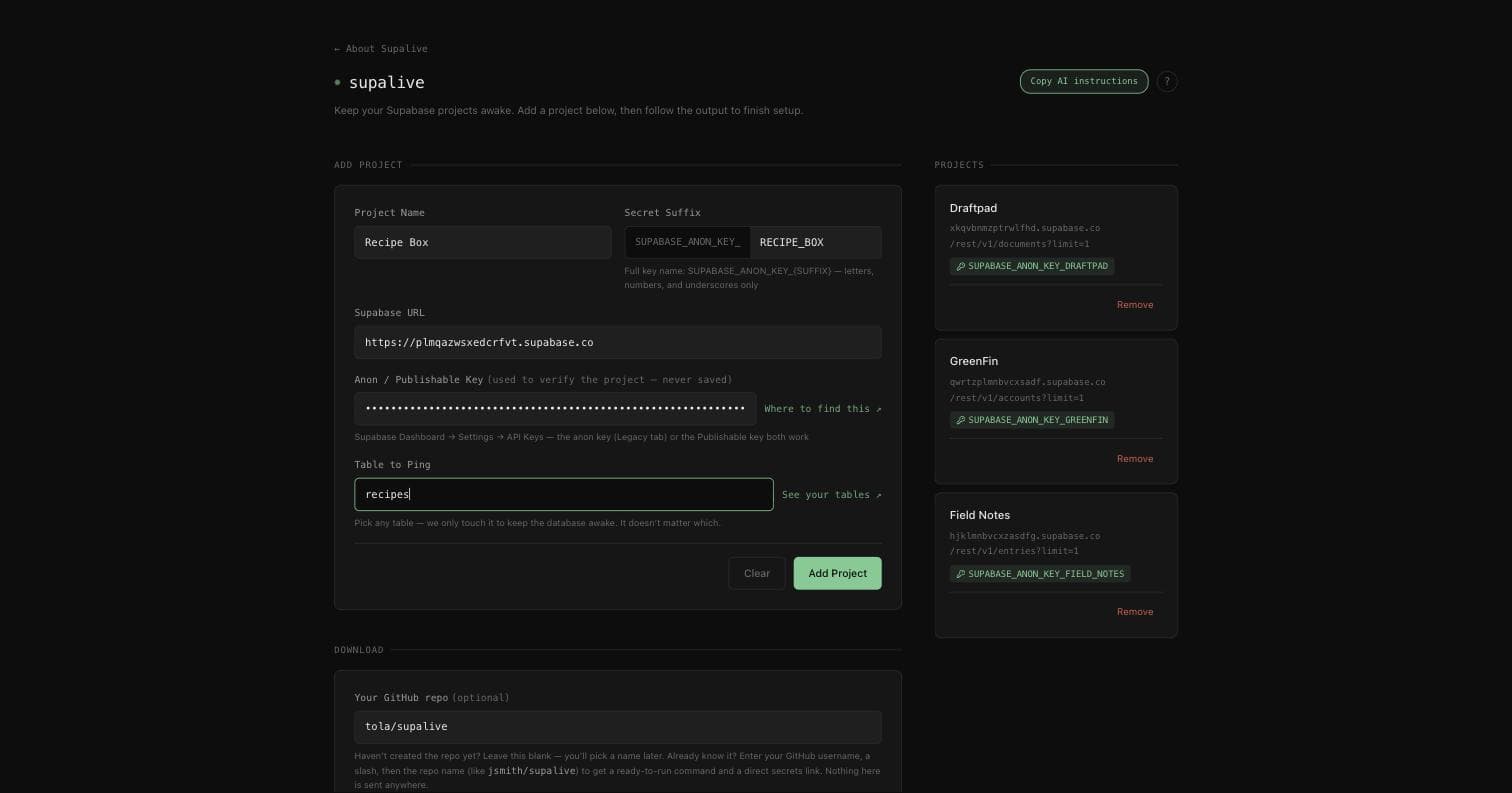Viewport: 1512px width, 793px height.
Task: Click /rest/v1/entries?limit=1 path text
Action: [x=1014, y=551]
